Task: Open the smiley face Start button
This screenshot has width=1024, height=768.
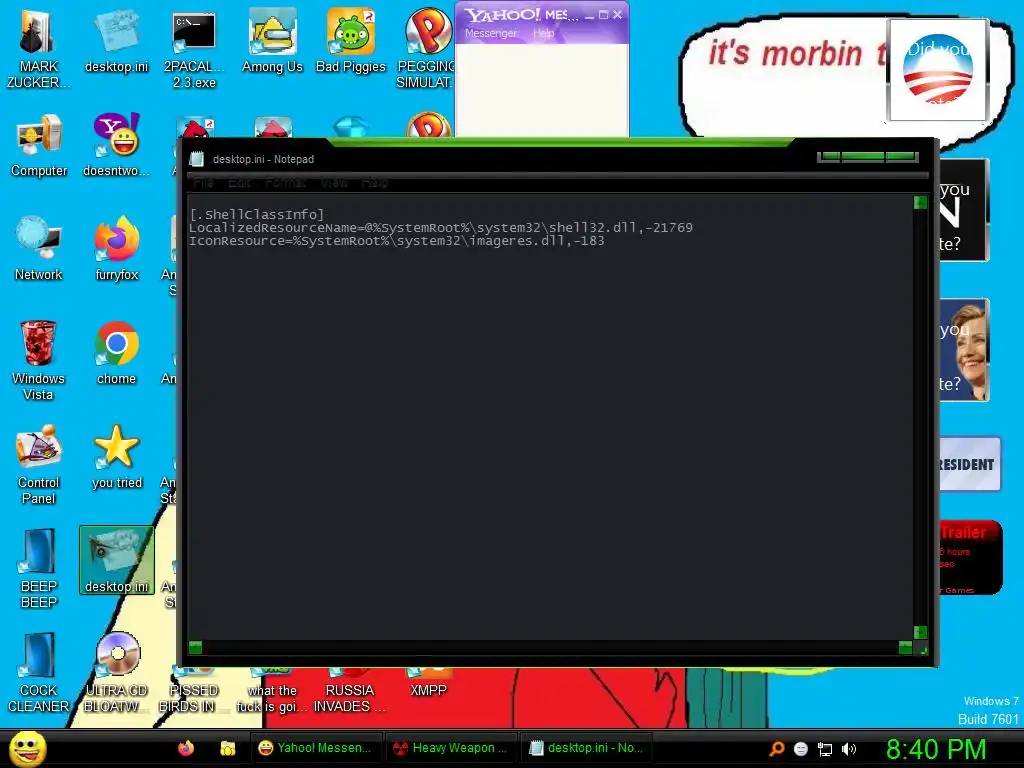Action: click(27, 748)
